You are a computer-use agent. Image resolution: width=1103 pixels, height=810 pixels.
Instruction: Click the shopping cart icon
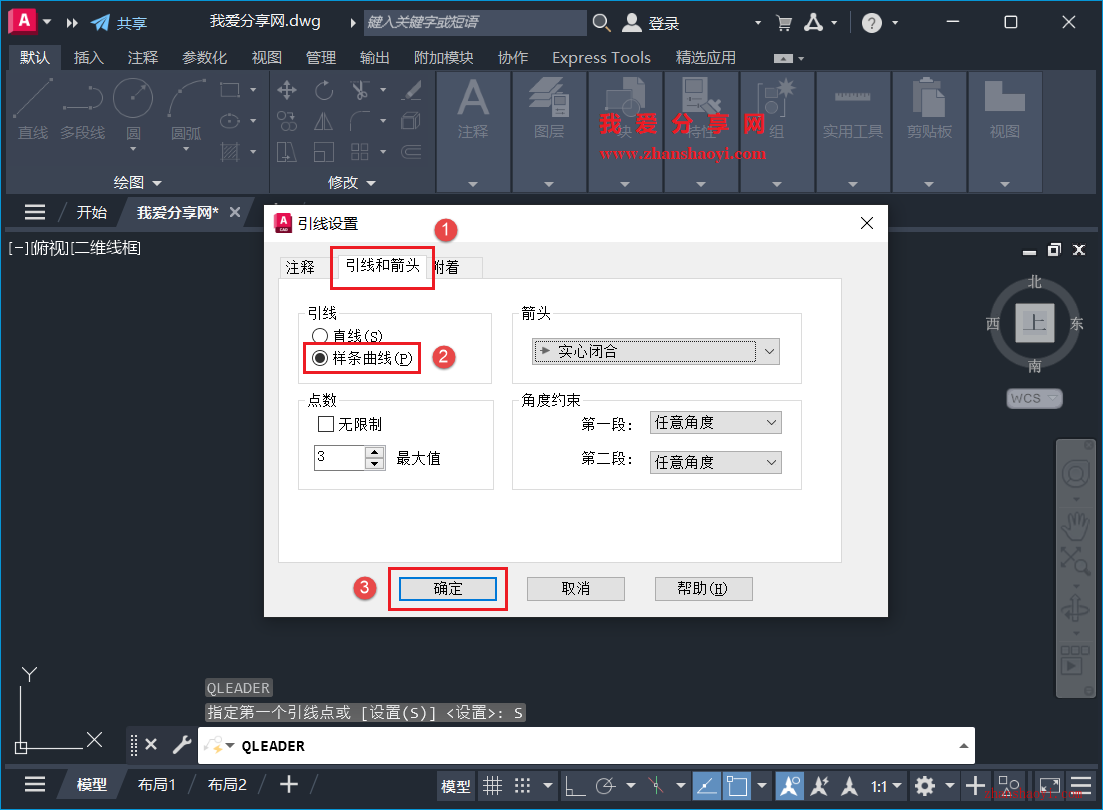coord(784,23)
